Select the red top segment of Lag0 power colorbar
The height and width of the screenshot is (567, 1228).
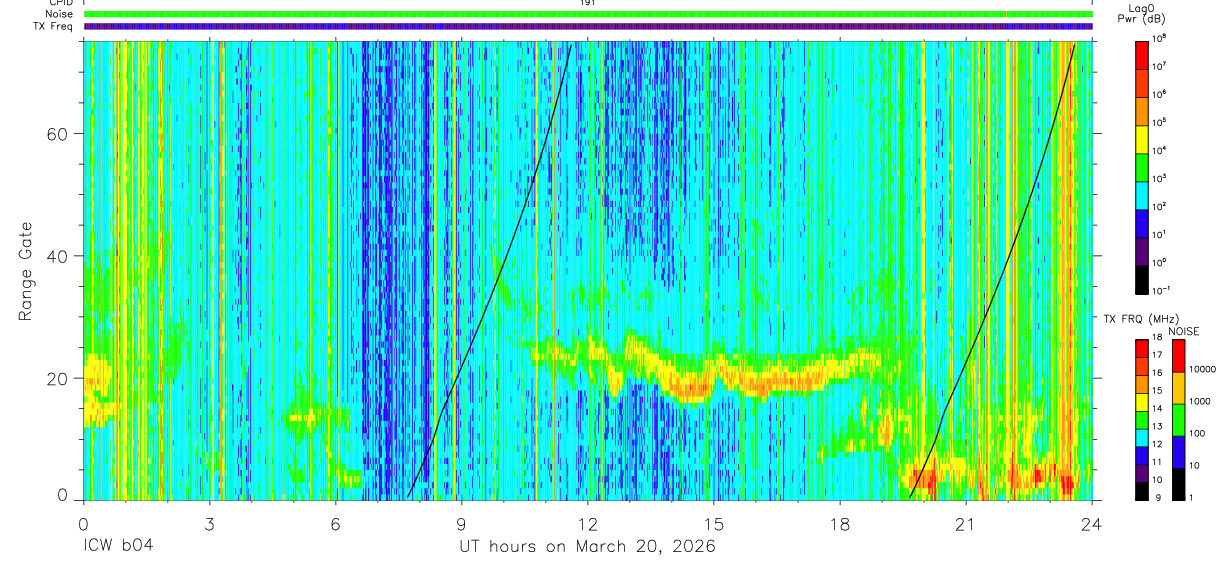pyautogui.click(x=1142, y=55)
